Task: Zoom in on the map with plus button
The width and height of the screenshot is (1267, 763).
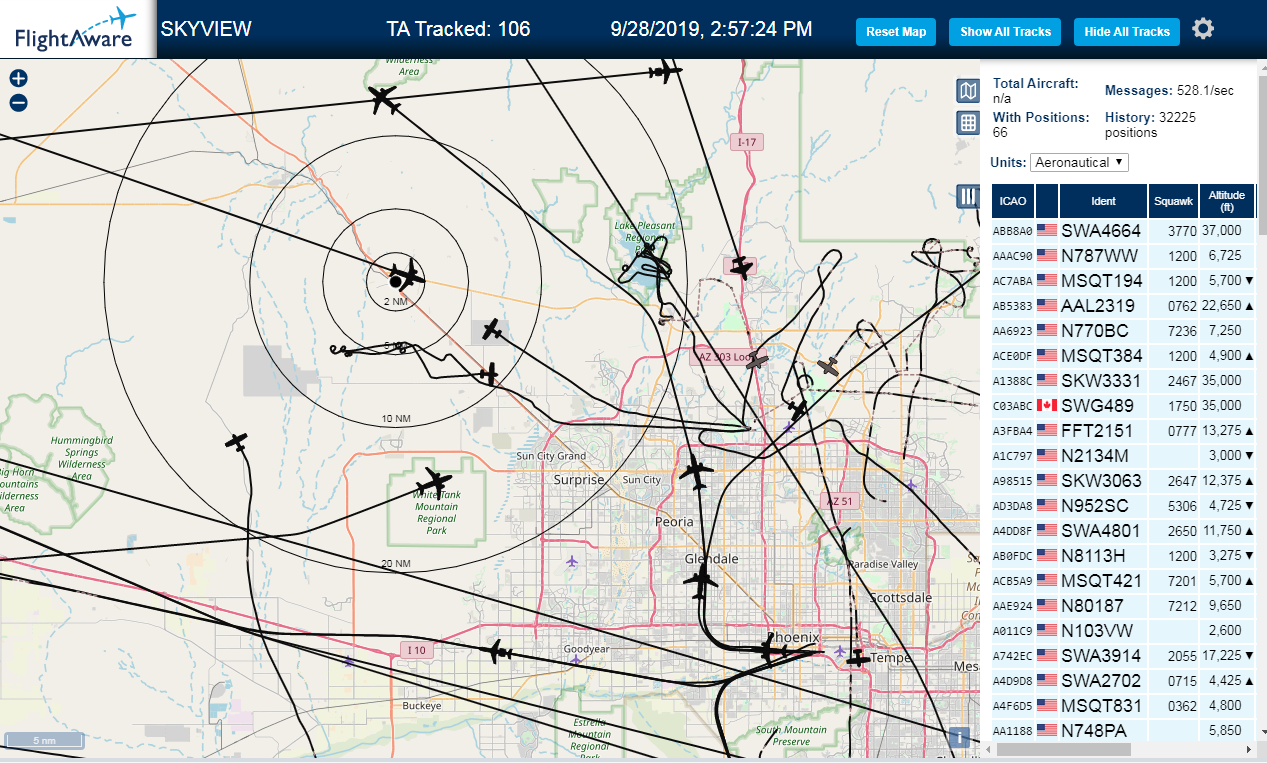Action: point(18,78)
